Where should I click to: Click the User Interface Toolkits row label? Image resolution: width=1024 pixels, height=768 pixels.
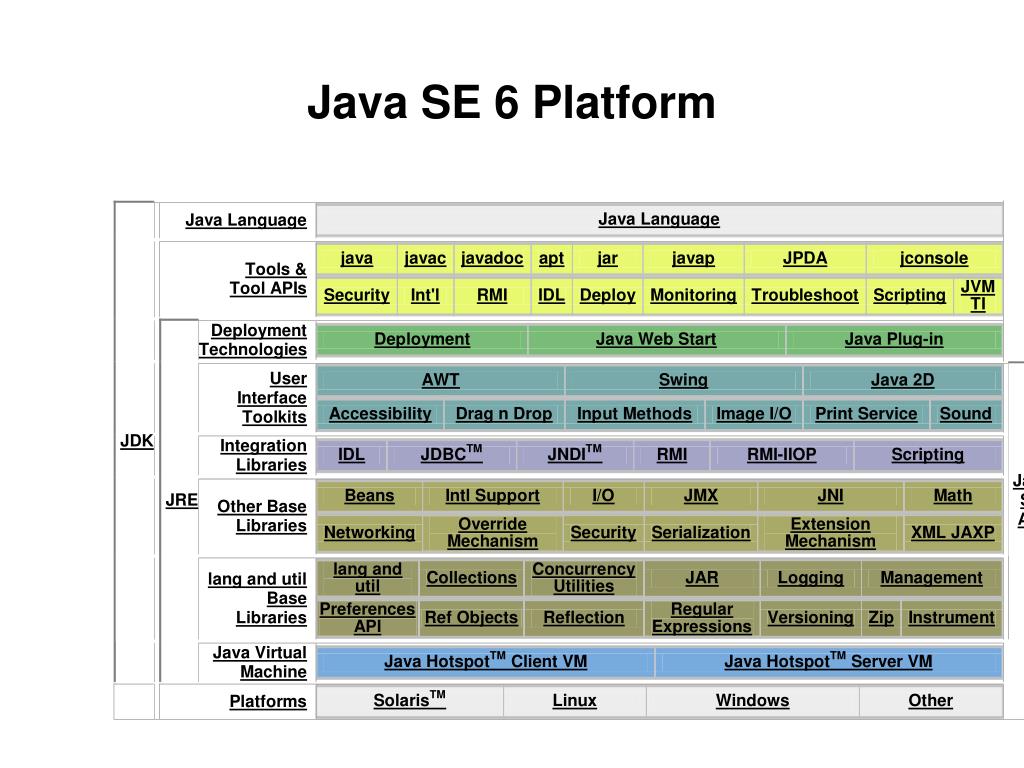pyautogui.click(x=272, y=398)
